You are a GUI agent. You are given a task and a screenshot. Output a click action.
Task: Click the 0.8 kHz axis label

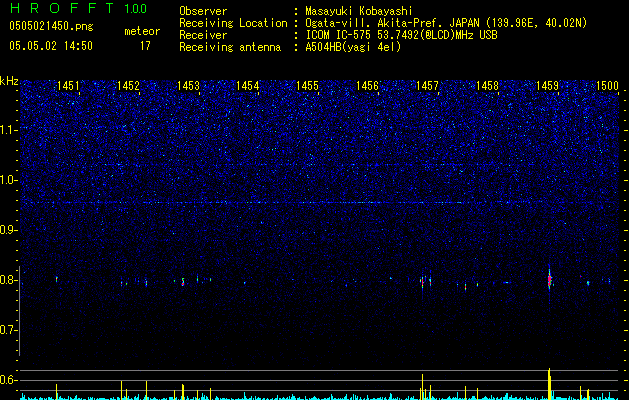8,280
